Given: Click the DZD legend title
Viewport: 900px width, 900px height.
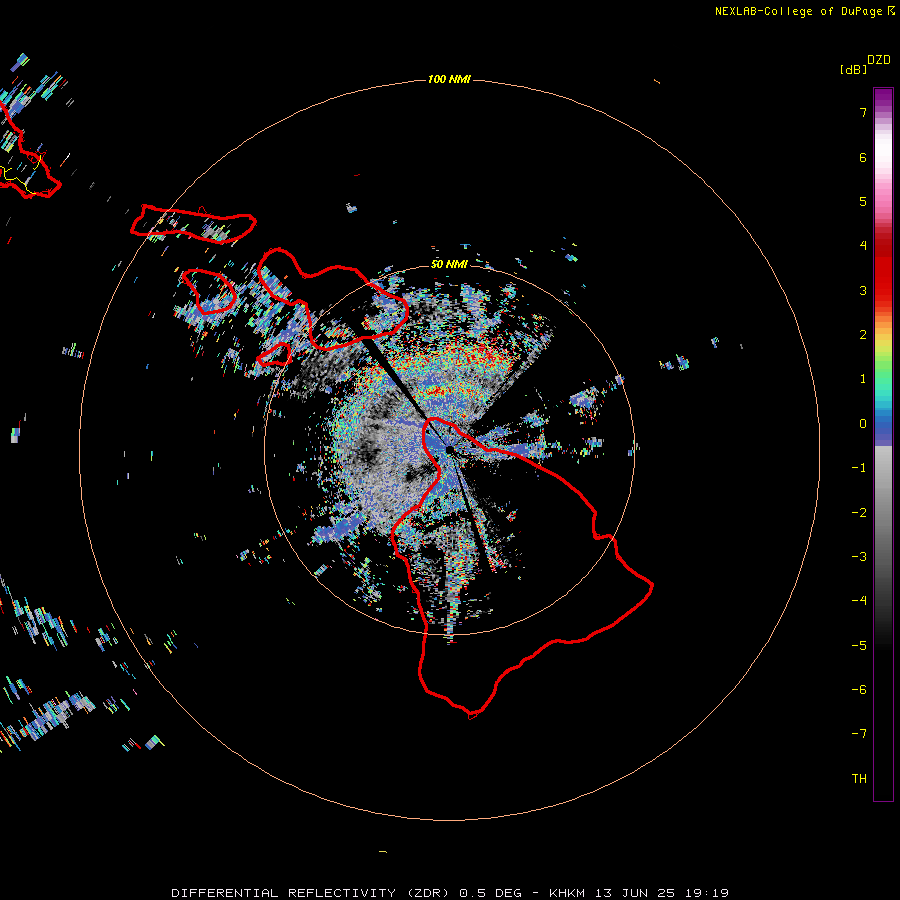Looking at the screenshot, I should 879,60.
